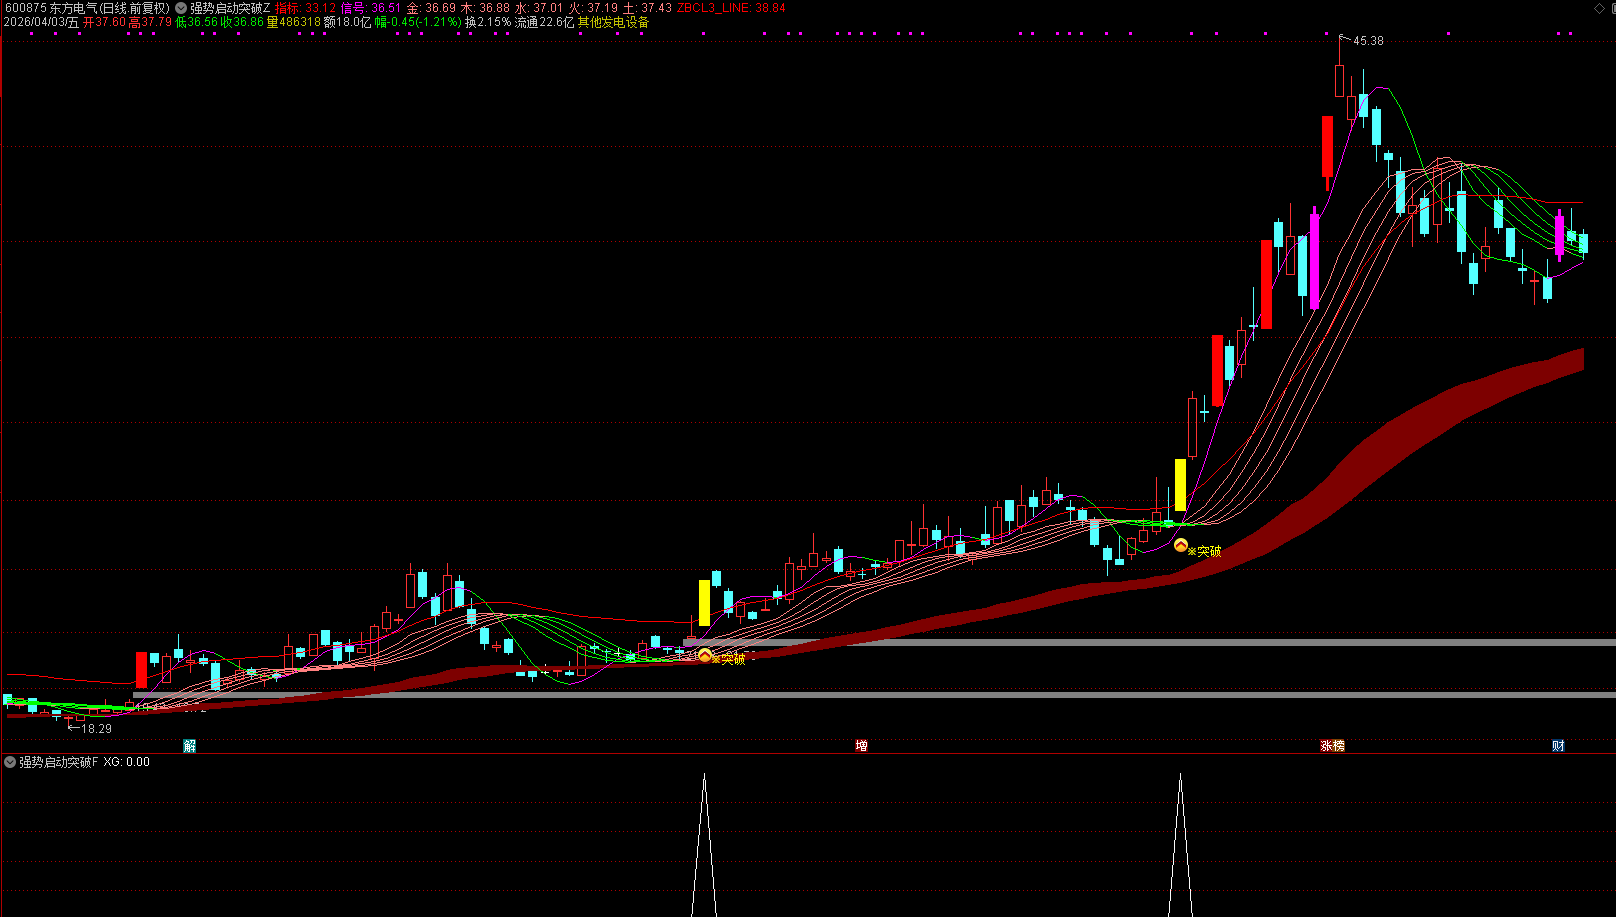Viewport: 1616px width, 917px height.
Task: Click the 18.29 low price label
Action: tap(96, 729)
